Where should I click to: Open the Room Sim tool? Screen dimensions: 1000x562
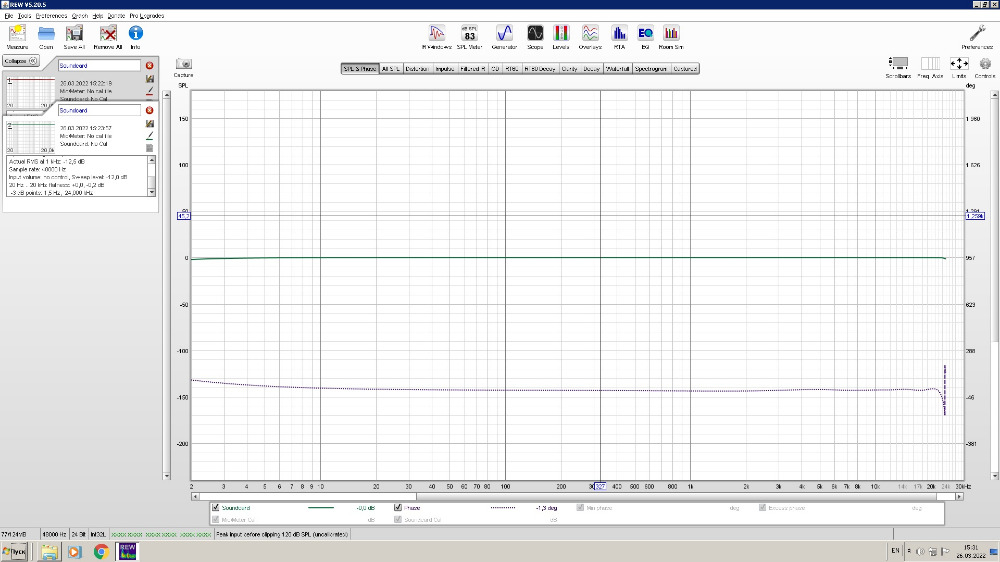click(671, 37)
